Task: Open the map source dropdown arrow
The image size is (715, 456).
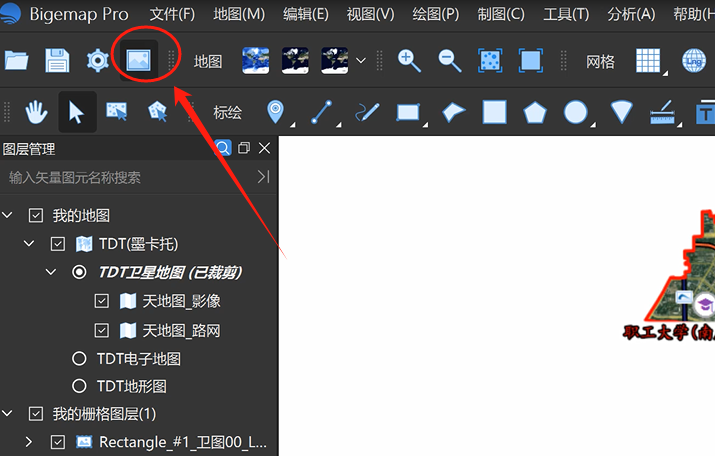Action: tap(361, 60)
